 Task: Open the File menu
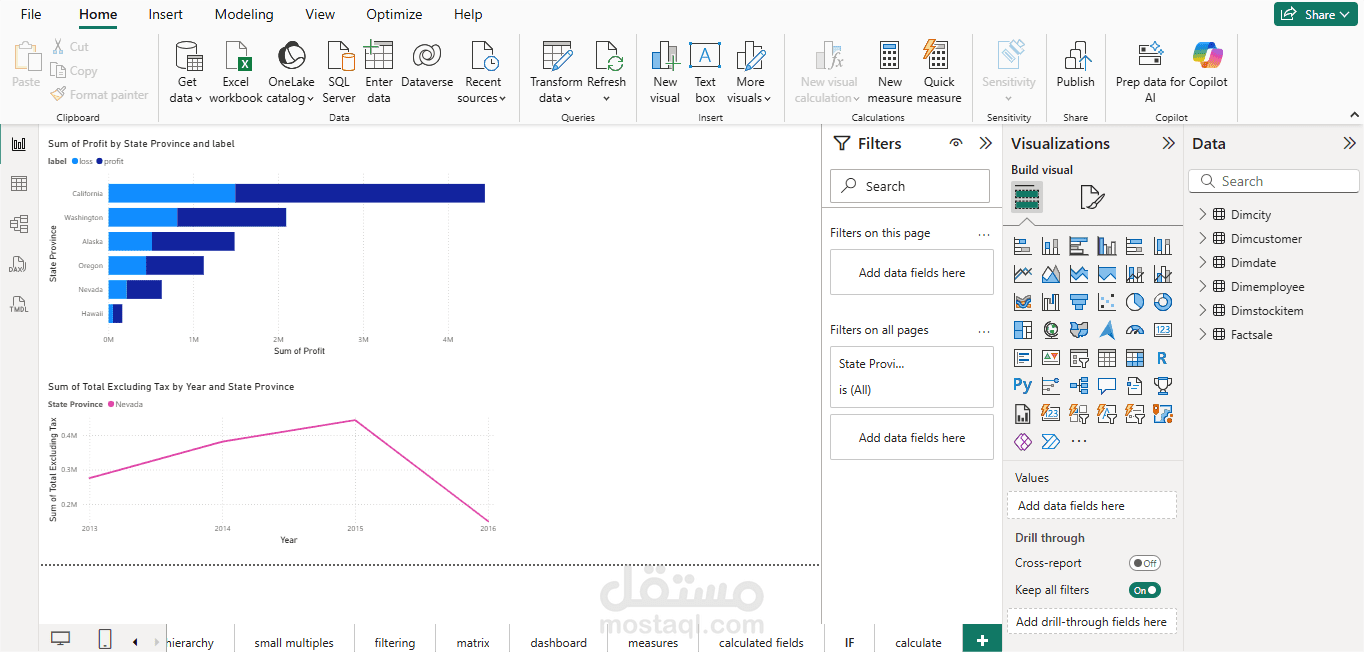31,14
